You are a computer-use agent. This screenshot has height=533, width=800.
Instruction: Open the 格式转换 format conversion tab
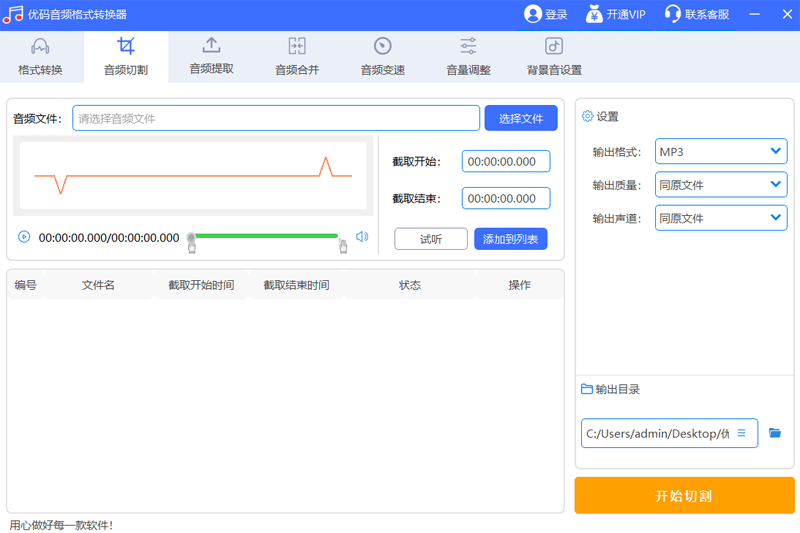click(40, 57)
